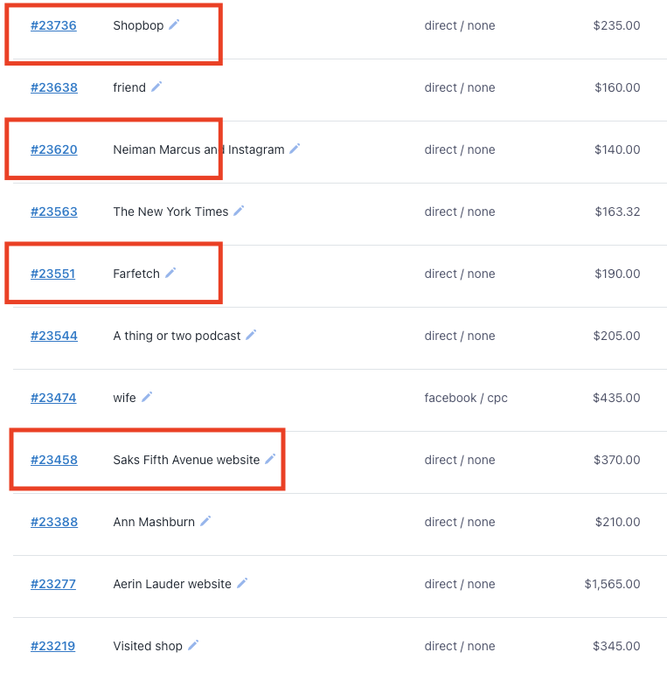Open order link #23638
Viewport: 667px width, 680px height.
point(53,88)
